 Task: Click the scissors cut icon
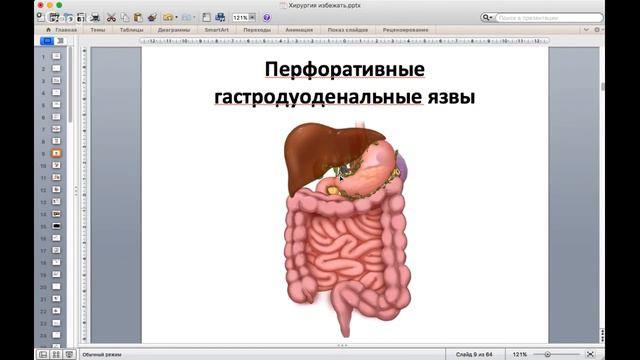coord(111,18)
